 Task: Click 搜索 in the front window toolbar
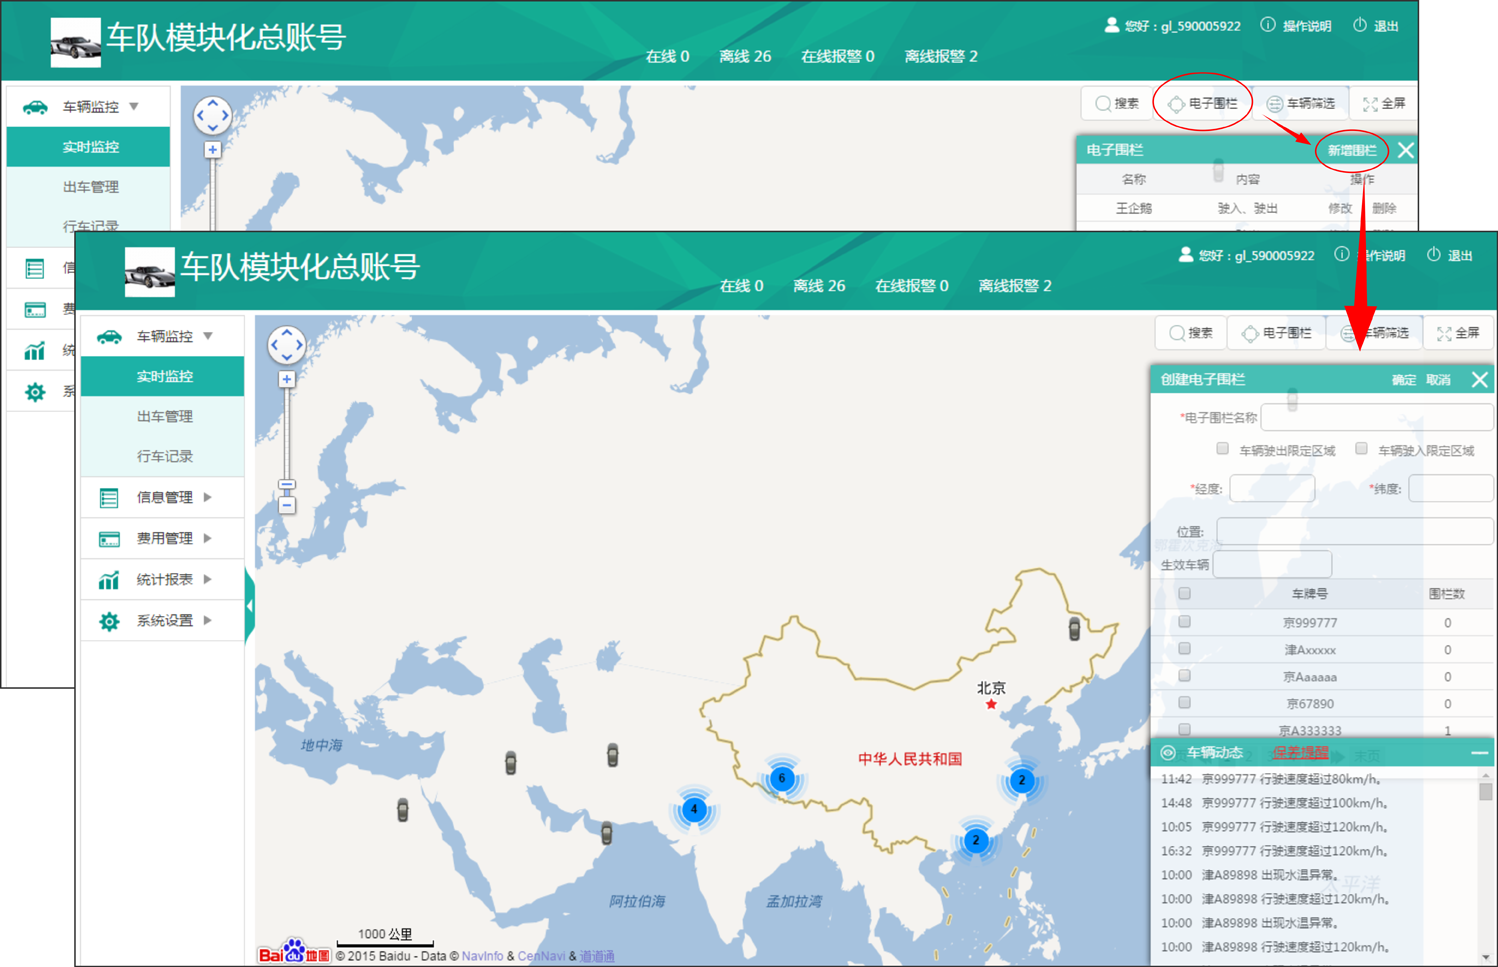click(1191, 333)
